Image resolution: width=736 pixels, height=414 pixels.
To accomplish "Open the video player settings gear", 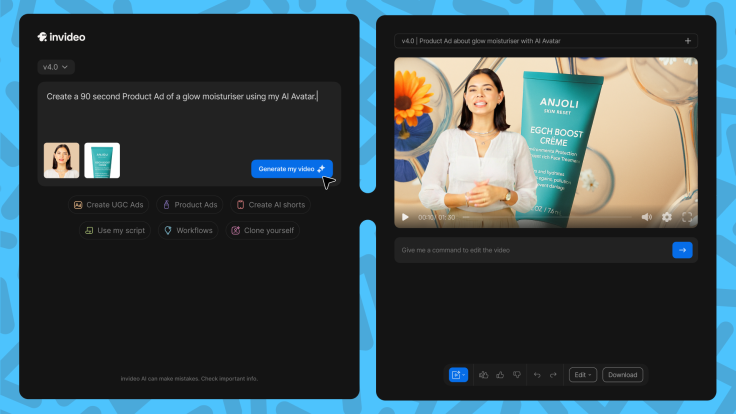I will click(667, 217).
